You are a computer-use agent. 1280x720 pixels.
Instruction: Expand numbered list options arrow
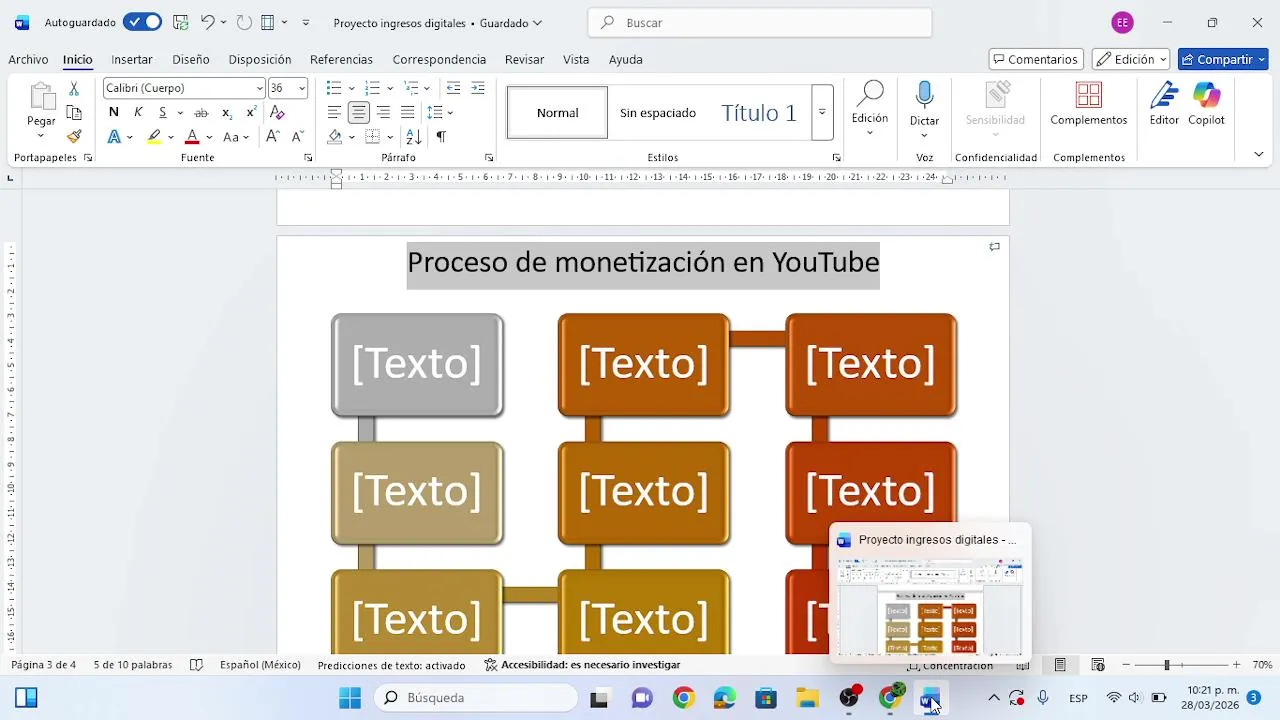(x=389, y=88)
